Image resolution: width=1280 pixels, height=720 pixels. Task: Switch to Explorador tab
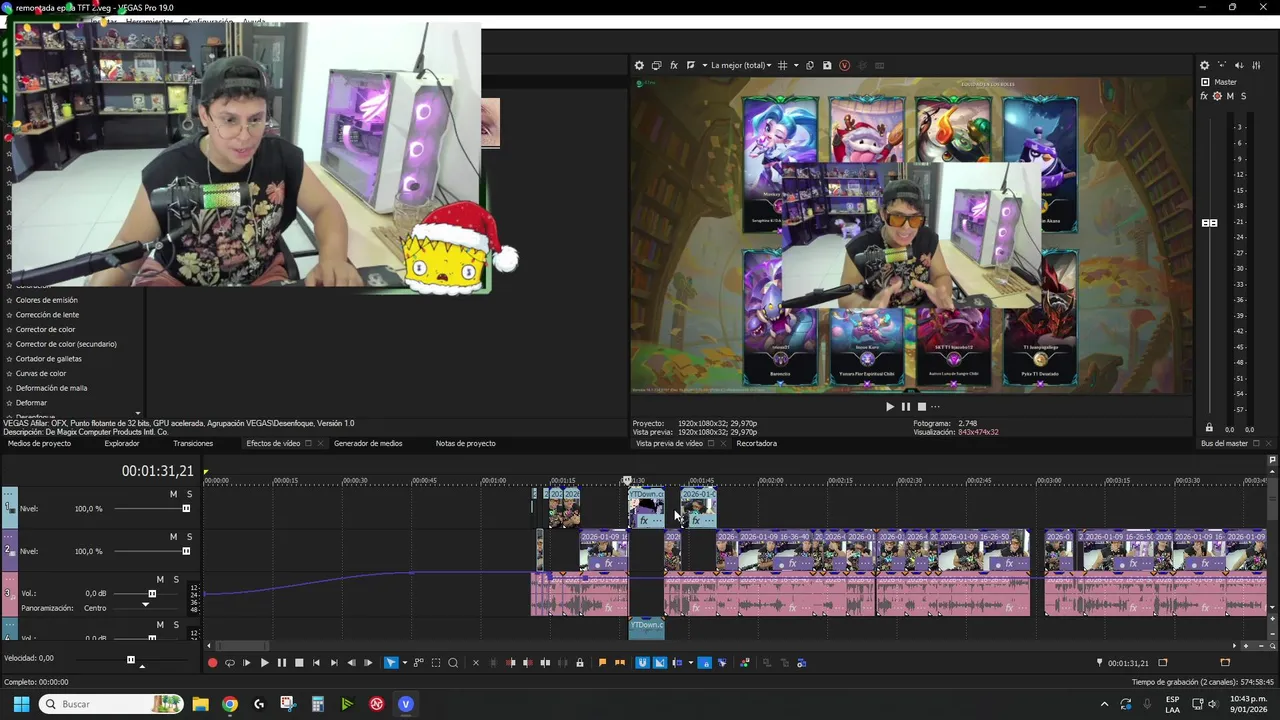(122, 443)
